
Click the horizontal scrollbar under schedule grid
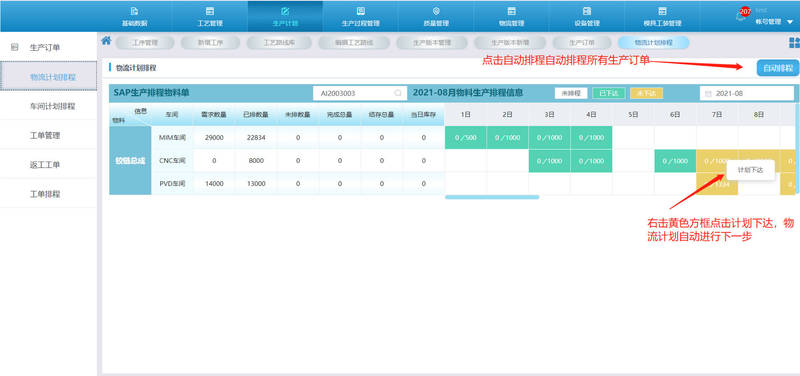tap(492, 197)
